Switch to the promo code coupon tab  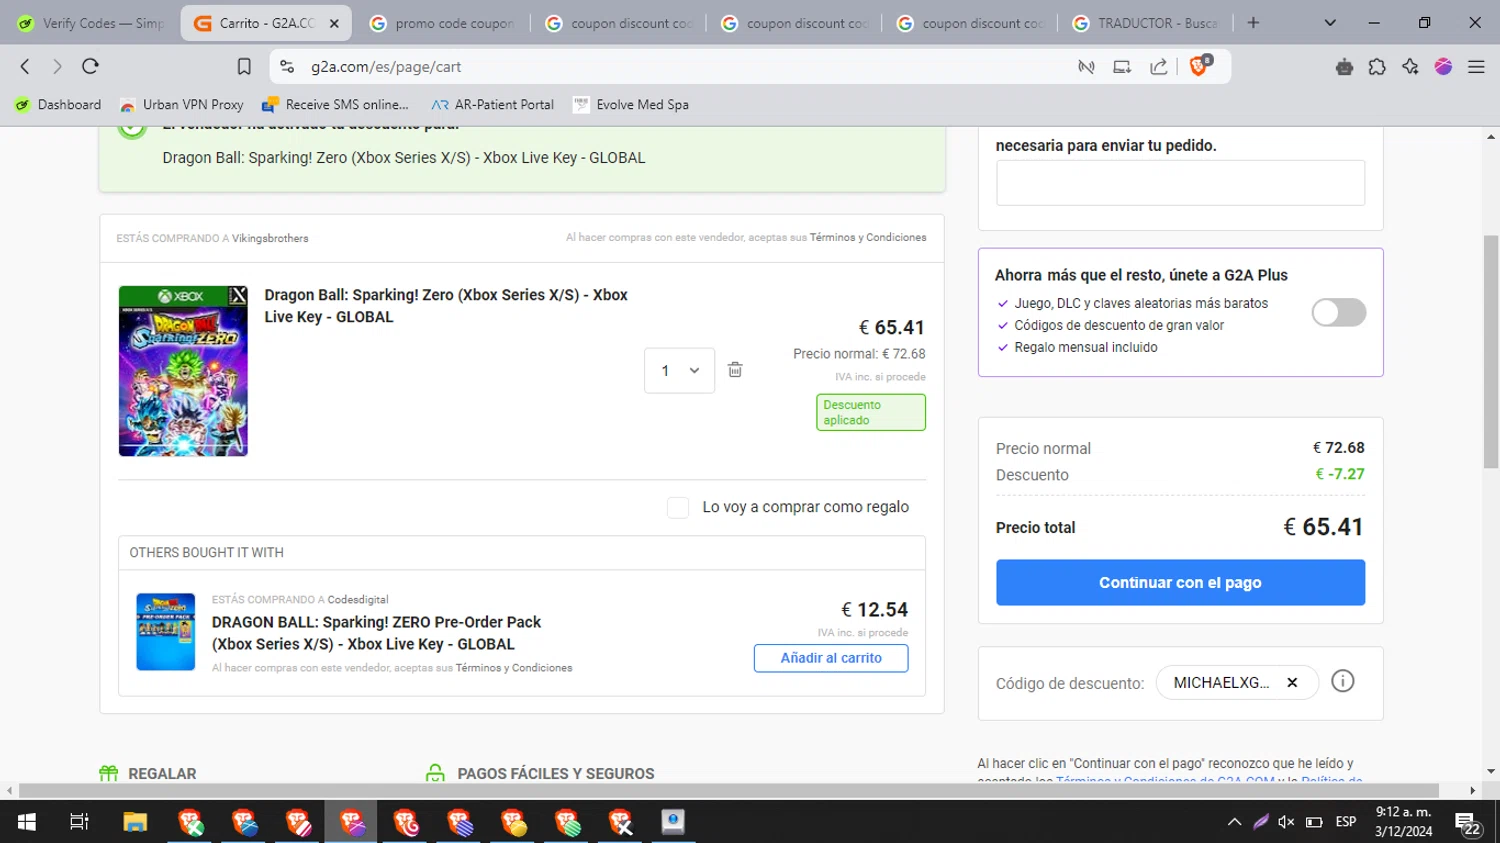tap(443, 23)
